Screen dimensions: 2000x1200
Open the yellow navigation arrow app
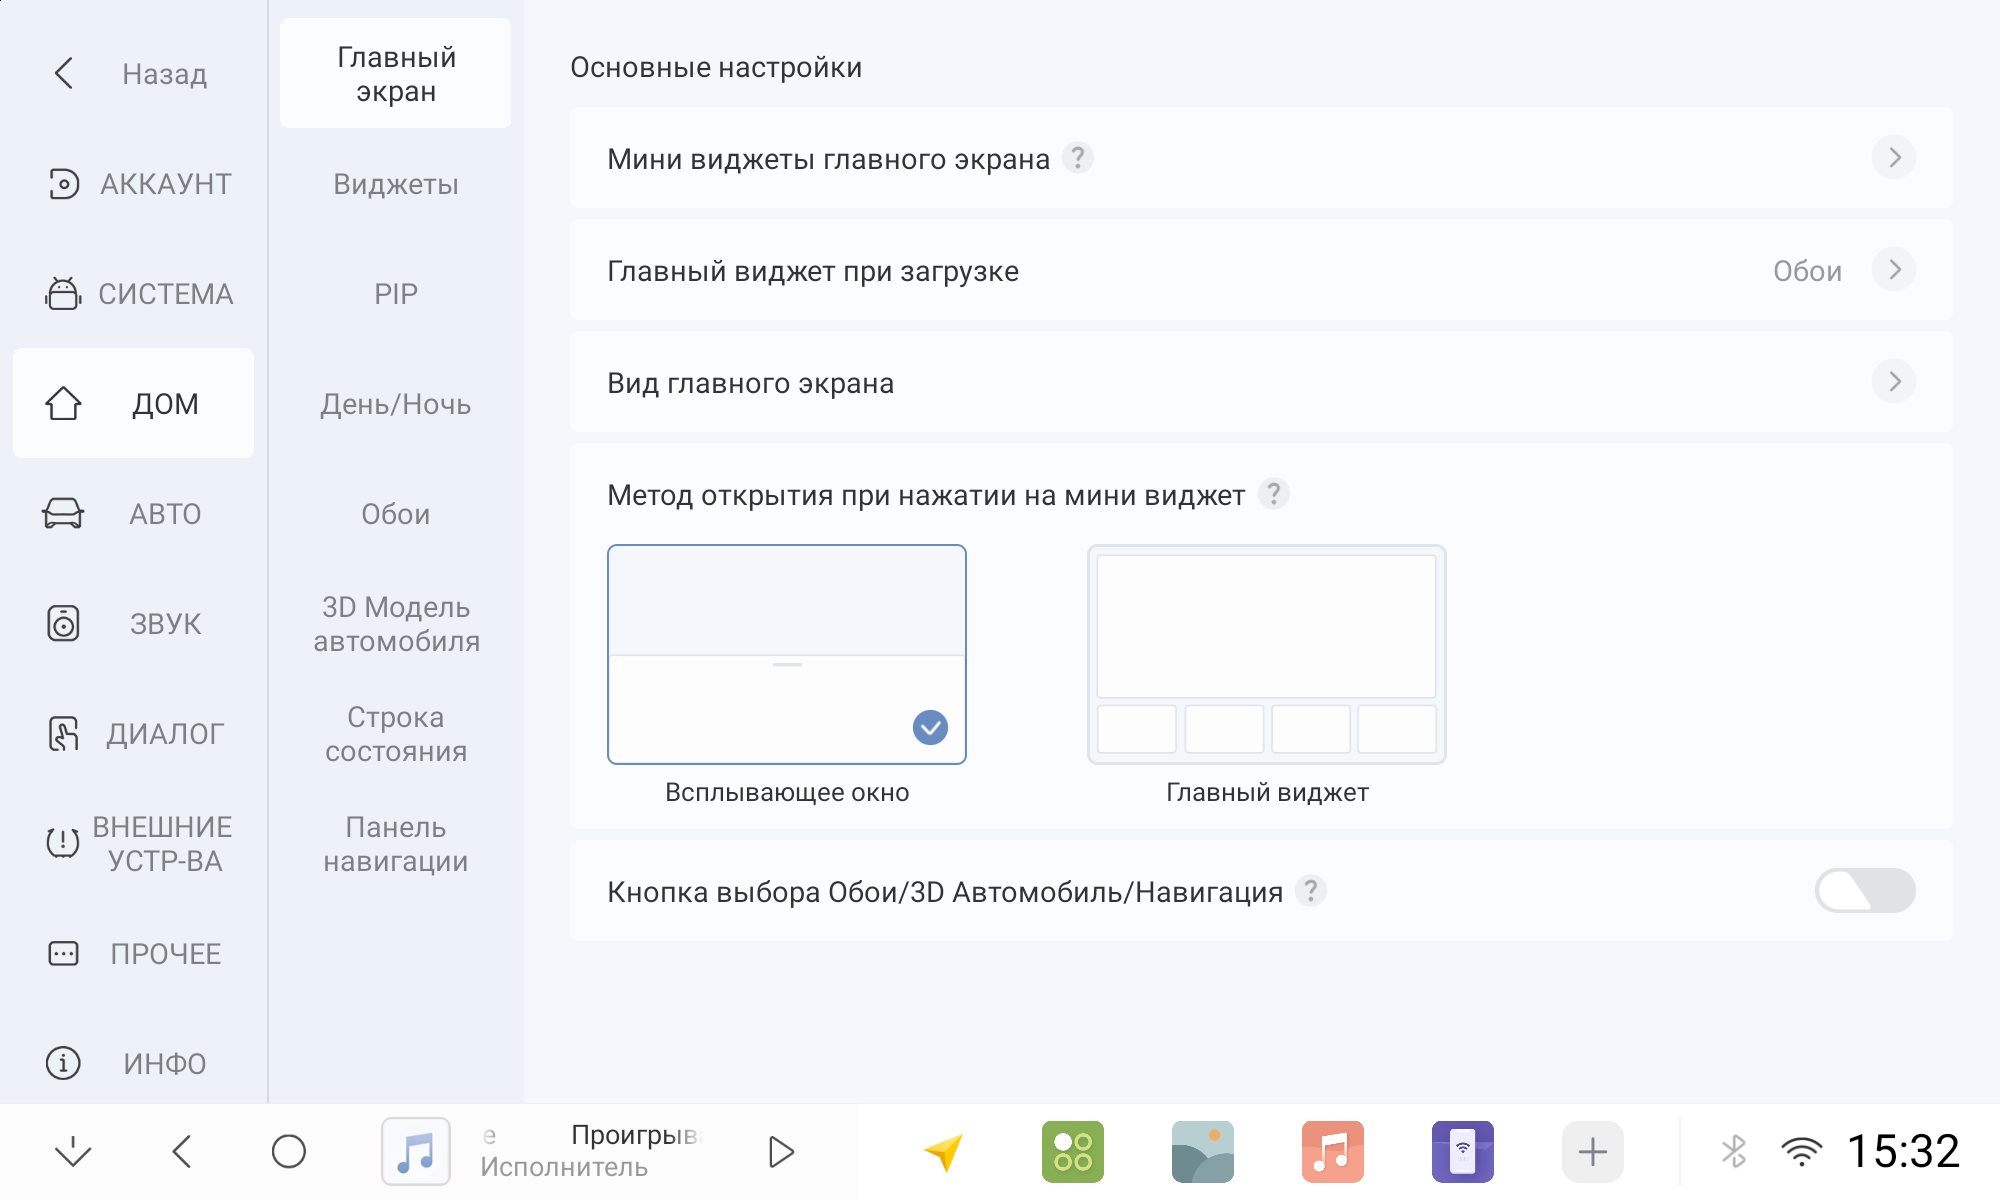coord(943,1151)
